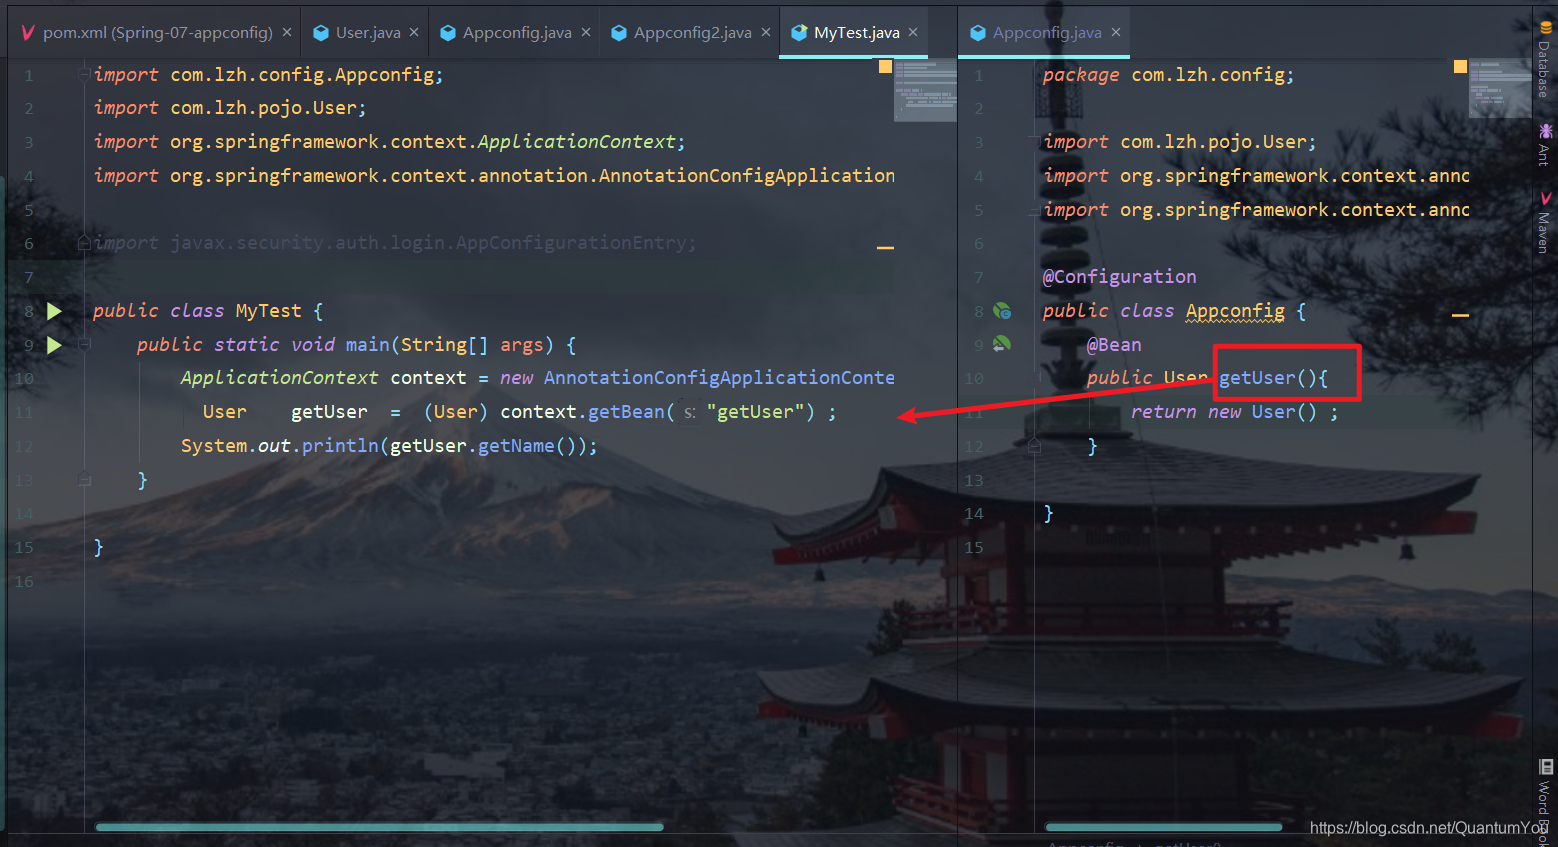Close right pane Appconfig.java tab
The height and width of the screenshot is (847, 1558).
[x=1116, y=33]
